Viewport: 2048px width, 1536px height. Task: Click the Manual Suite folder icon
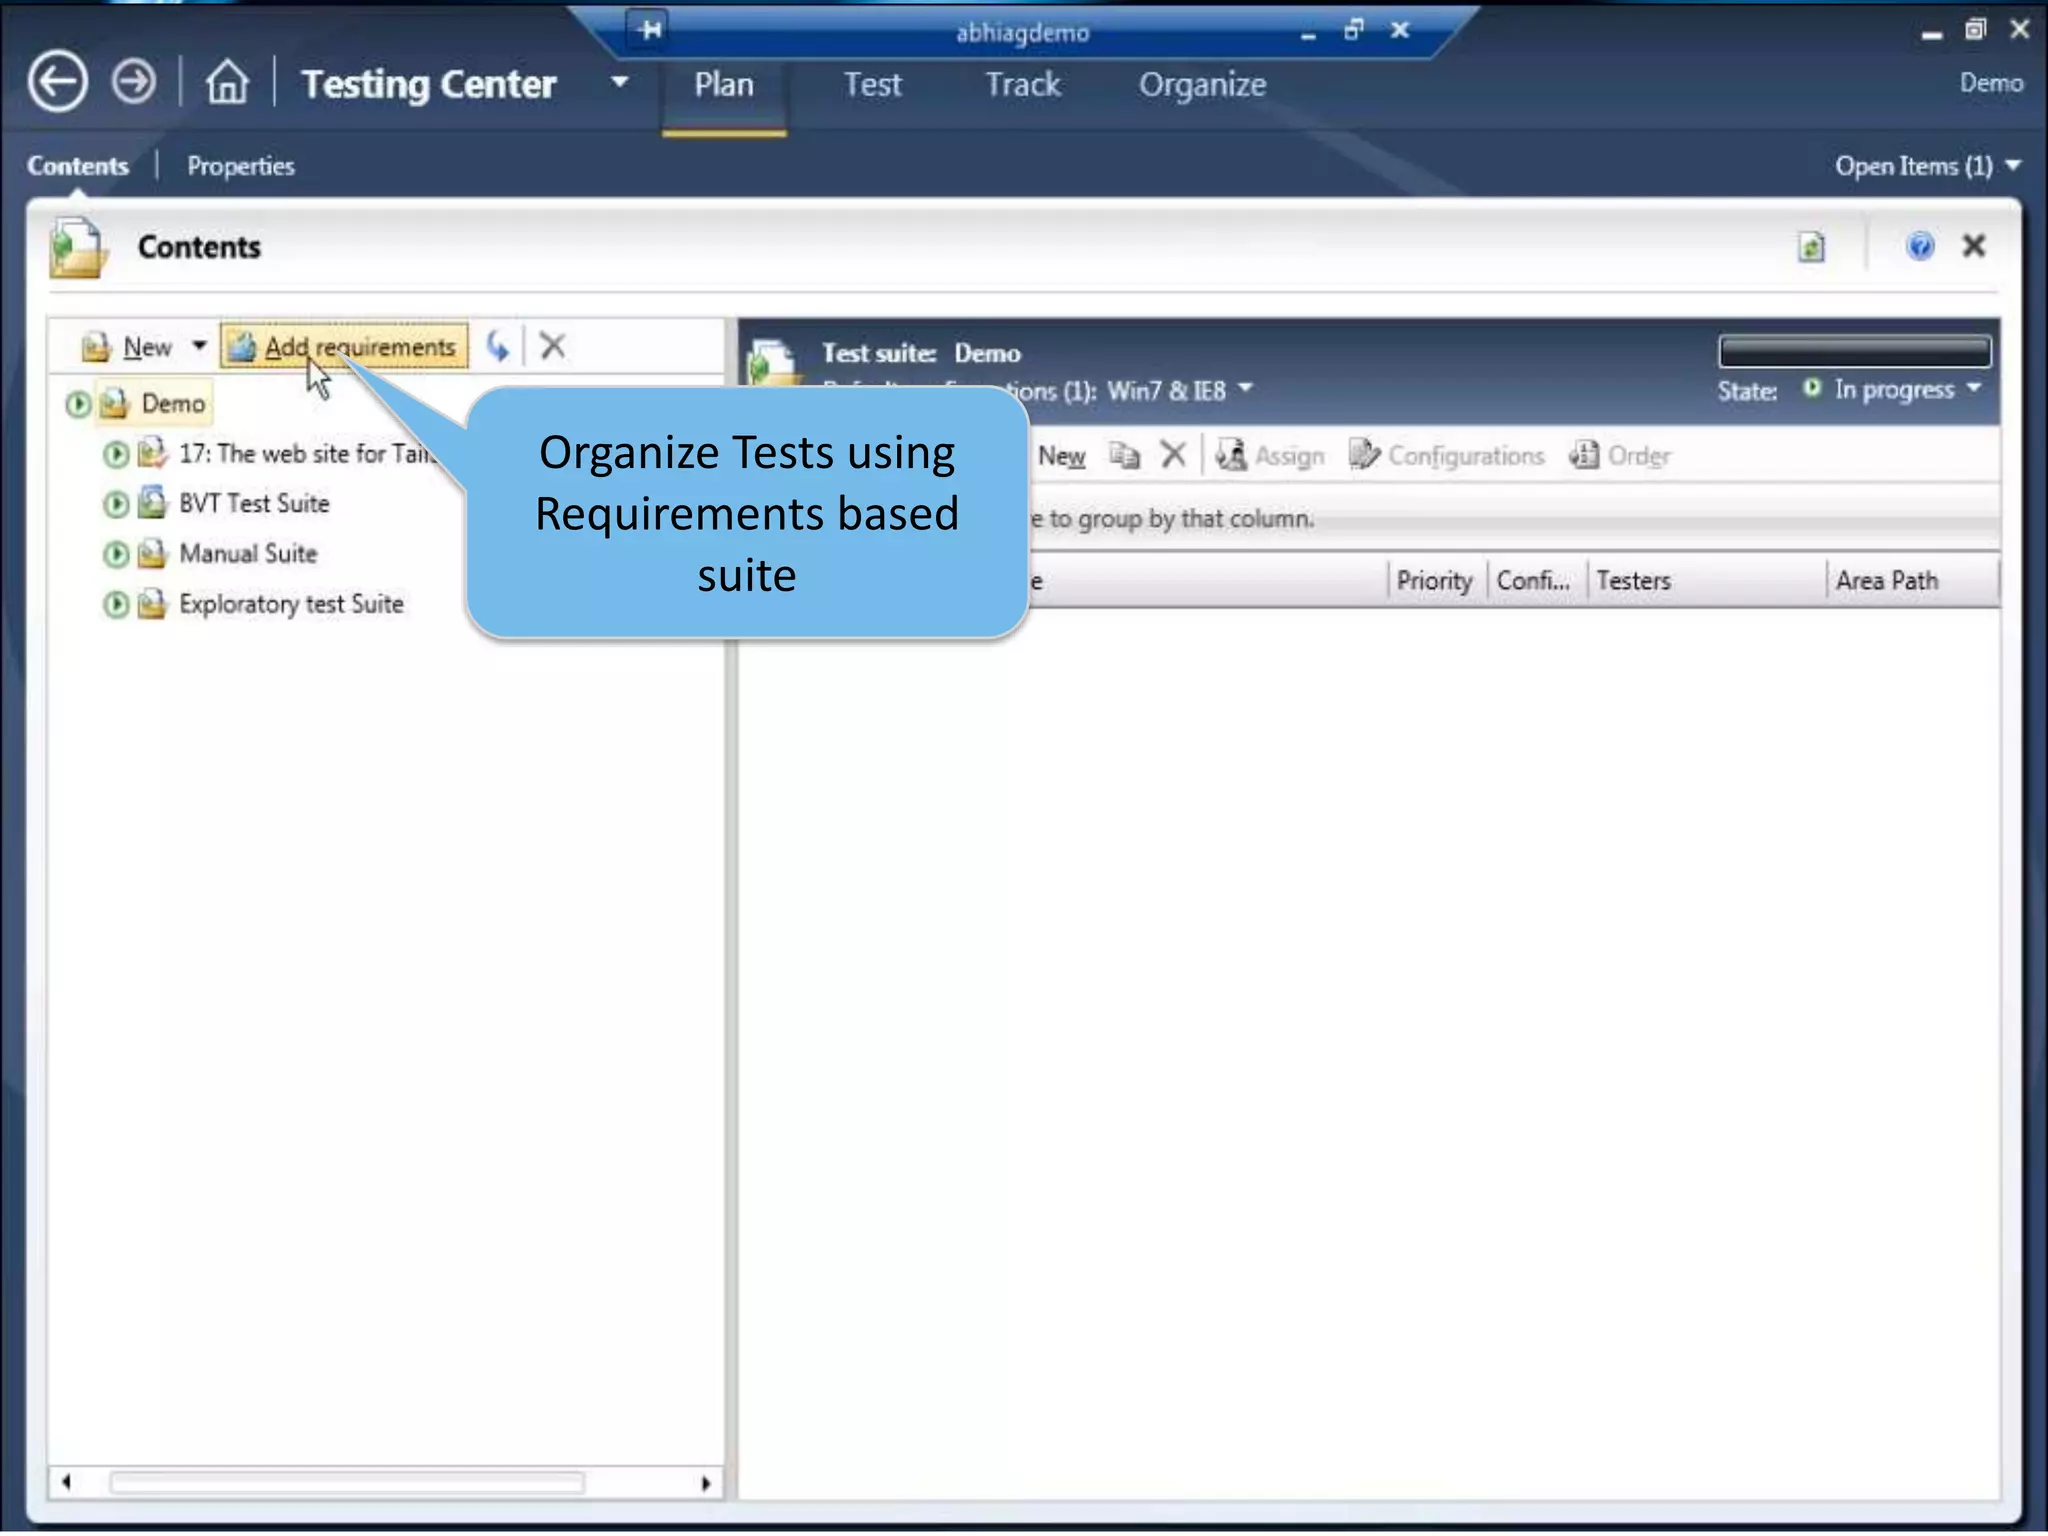pyautogui.click(x=152, y=553)
